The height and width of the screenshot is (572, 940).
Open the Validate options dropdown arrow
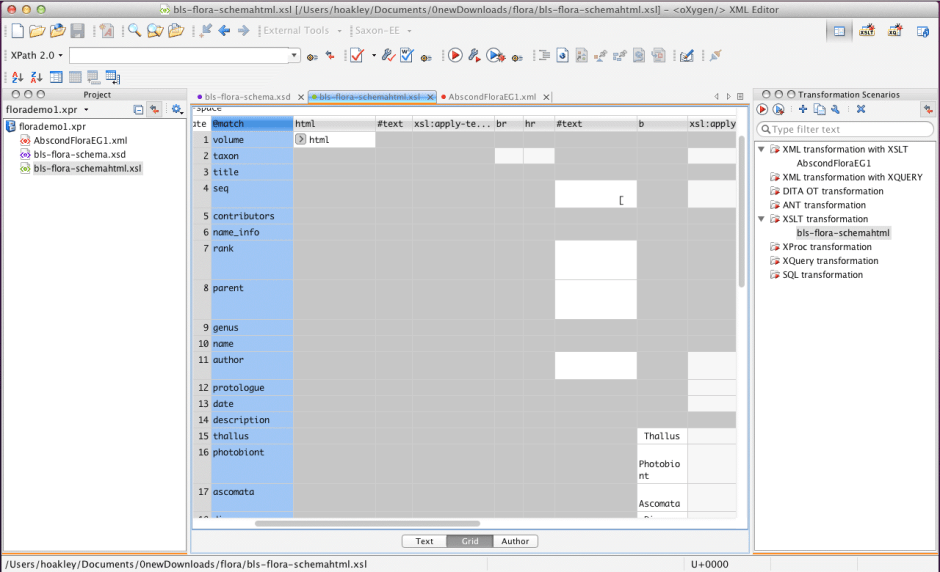point(373,55)
